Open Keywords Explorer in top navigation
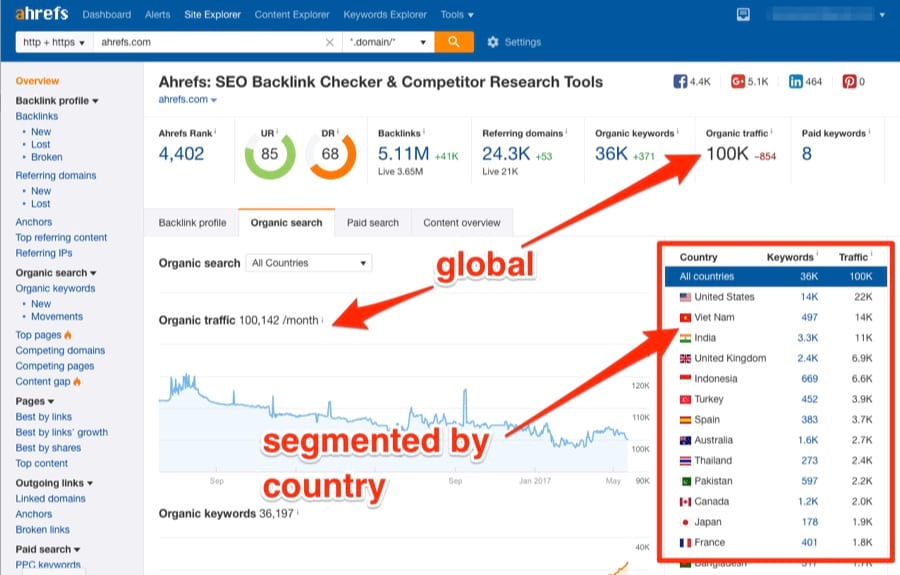 (385, 15)
